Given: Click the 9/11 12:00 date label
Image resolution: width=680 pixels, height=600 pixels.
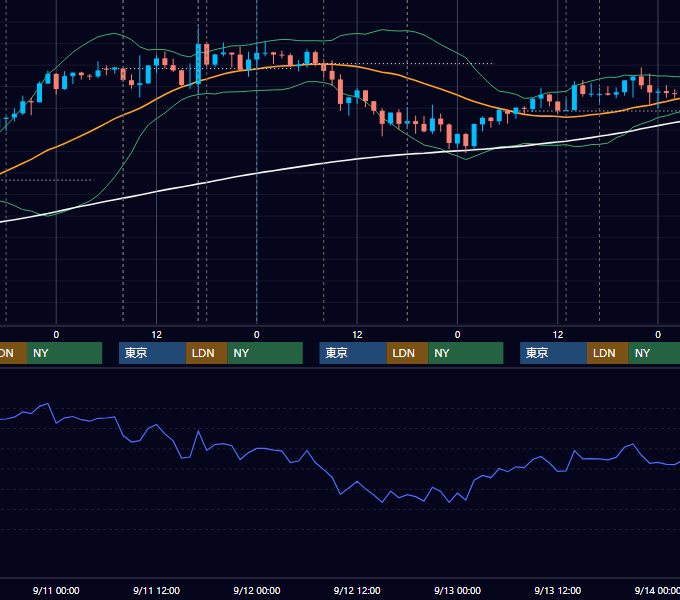Looking at the screenshot, I should pos(157,590).
